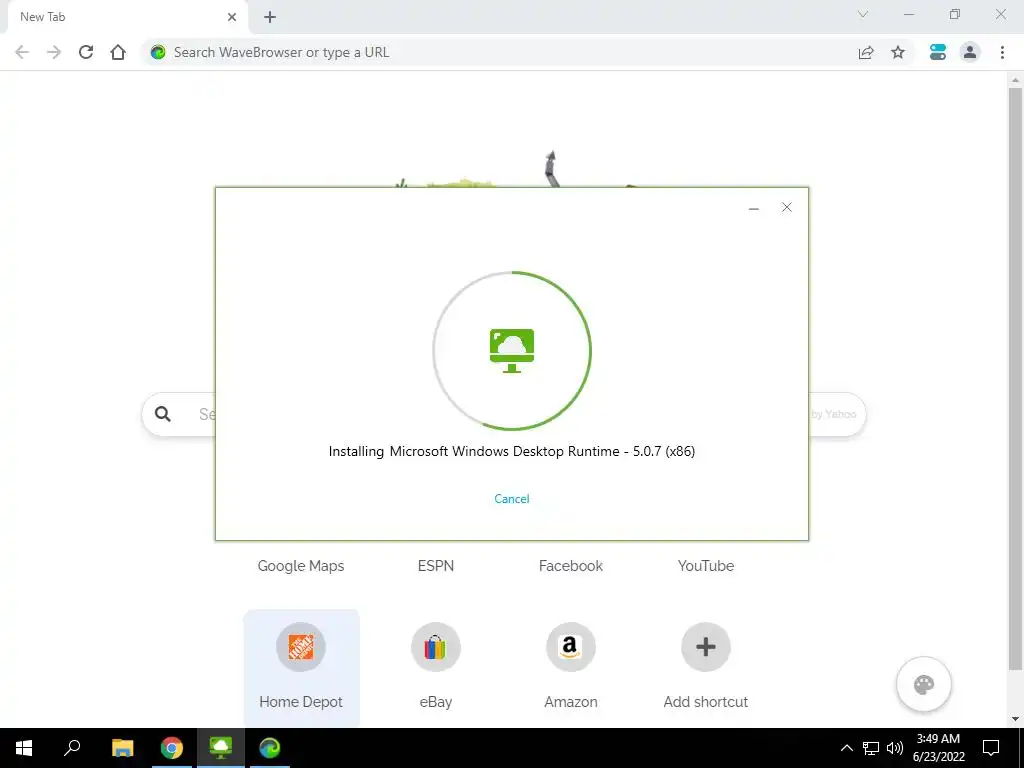The image size is (1024, 768).
Task: Open the Facebook shortcut
Action: 571,566
